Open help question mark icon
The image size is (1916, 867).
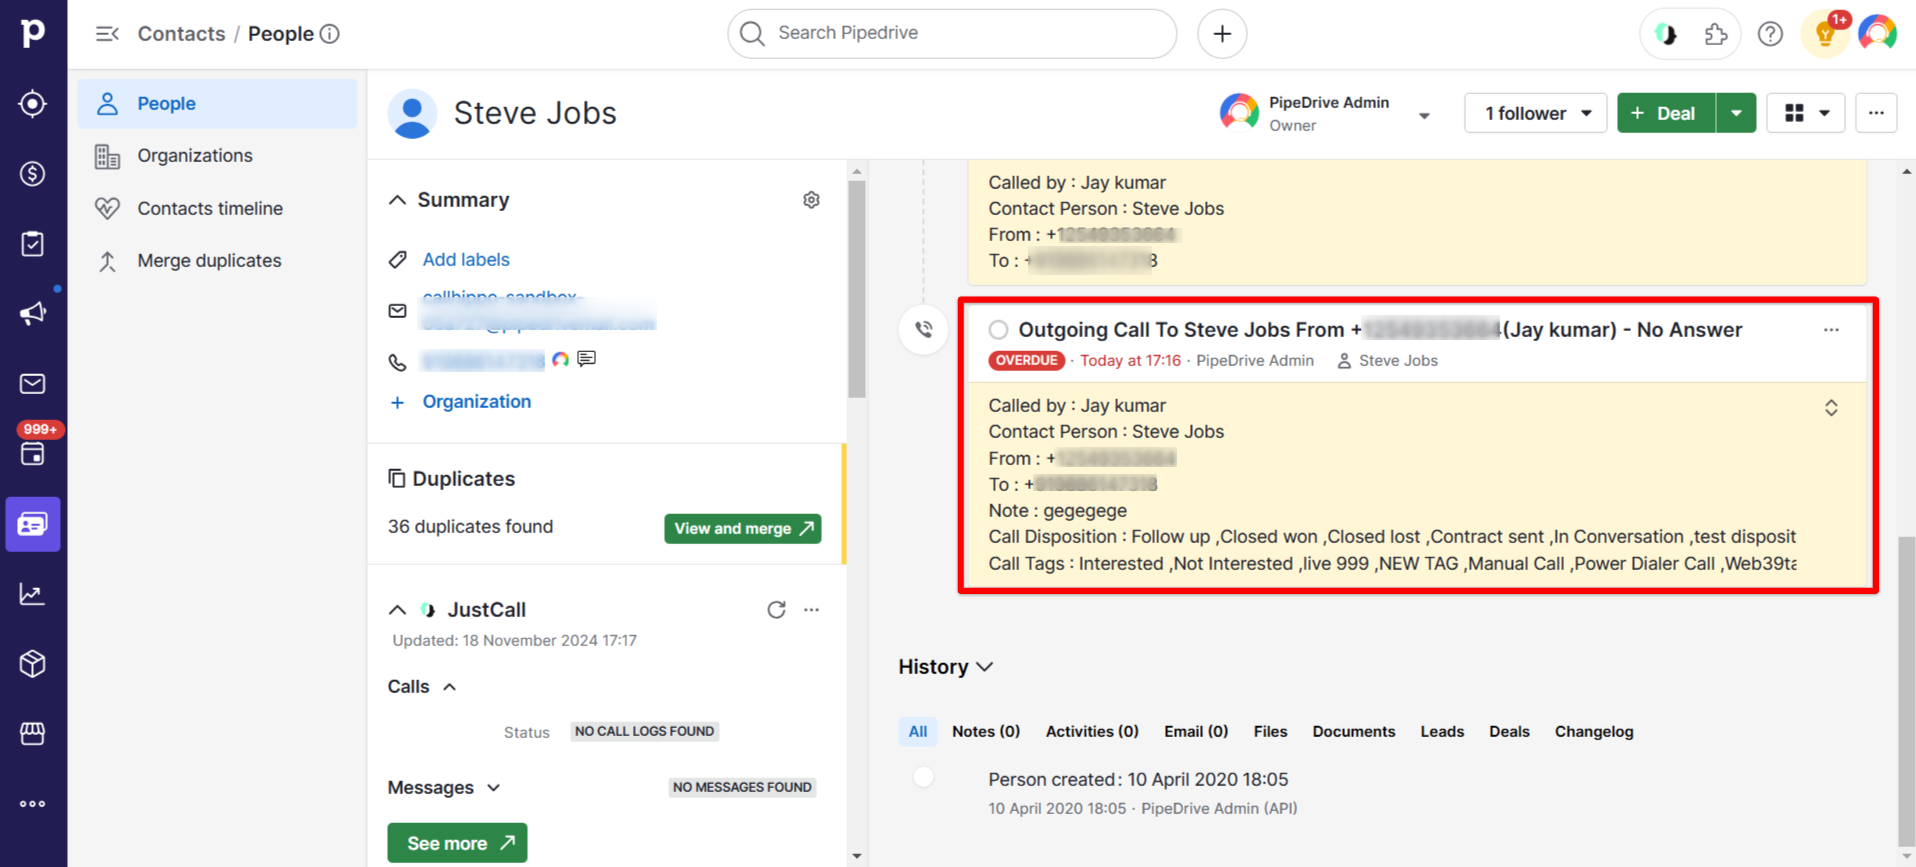point(1770,34)
